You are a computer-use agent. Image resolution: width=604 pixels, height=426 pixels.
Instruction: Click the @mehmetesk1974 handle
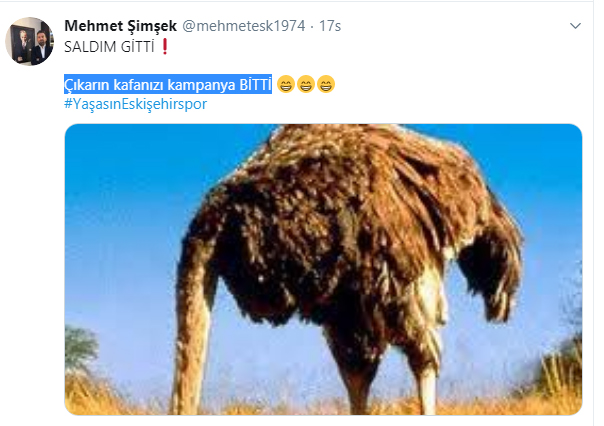[x=243, y=26]
